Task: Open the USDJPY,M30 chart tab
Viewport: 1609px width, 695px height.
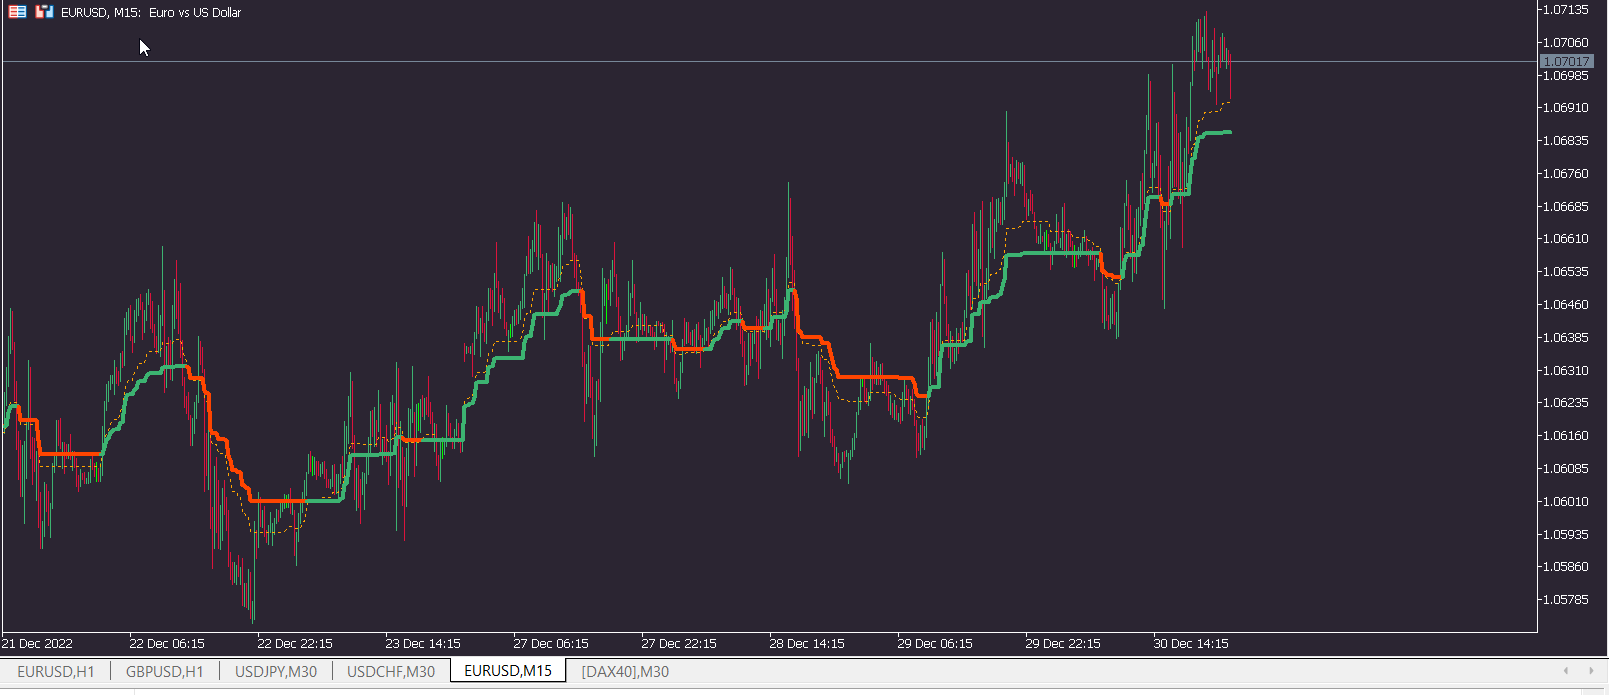Action: pos(276,671)
